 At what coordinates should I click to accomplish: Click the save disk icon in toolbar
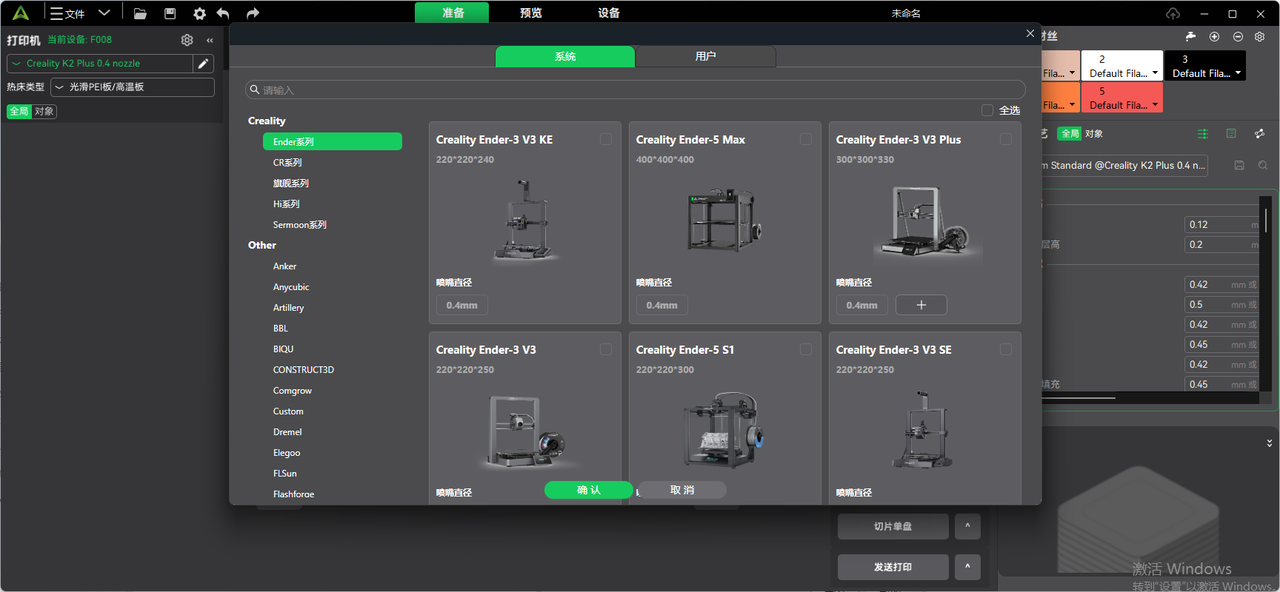pos(170,13)
